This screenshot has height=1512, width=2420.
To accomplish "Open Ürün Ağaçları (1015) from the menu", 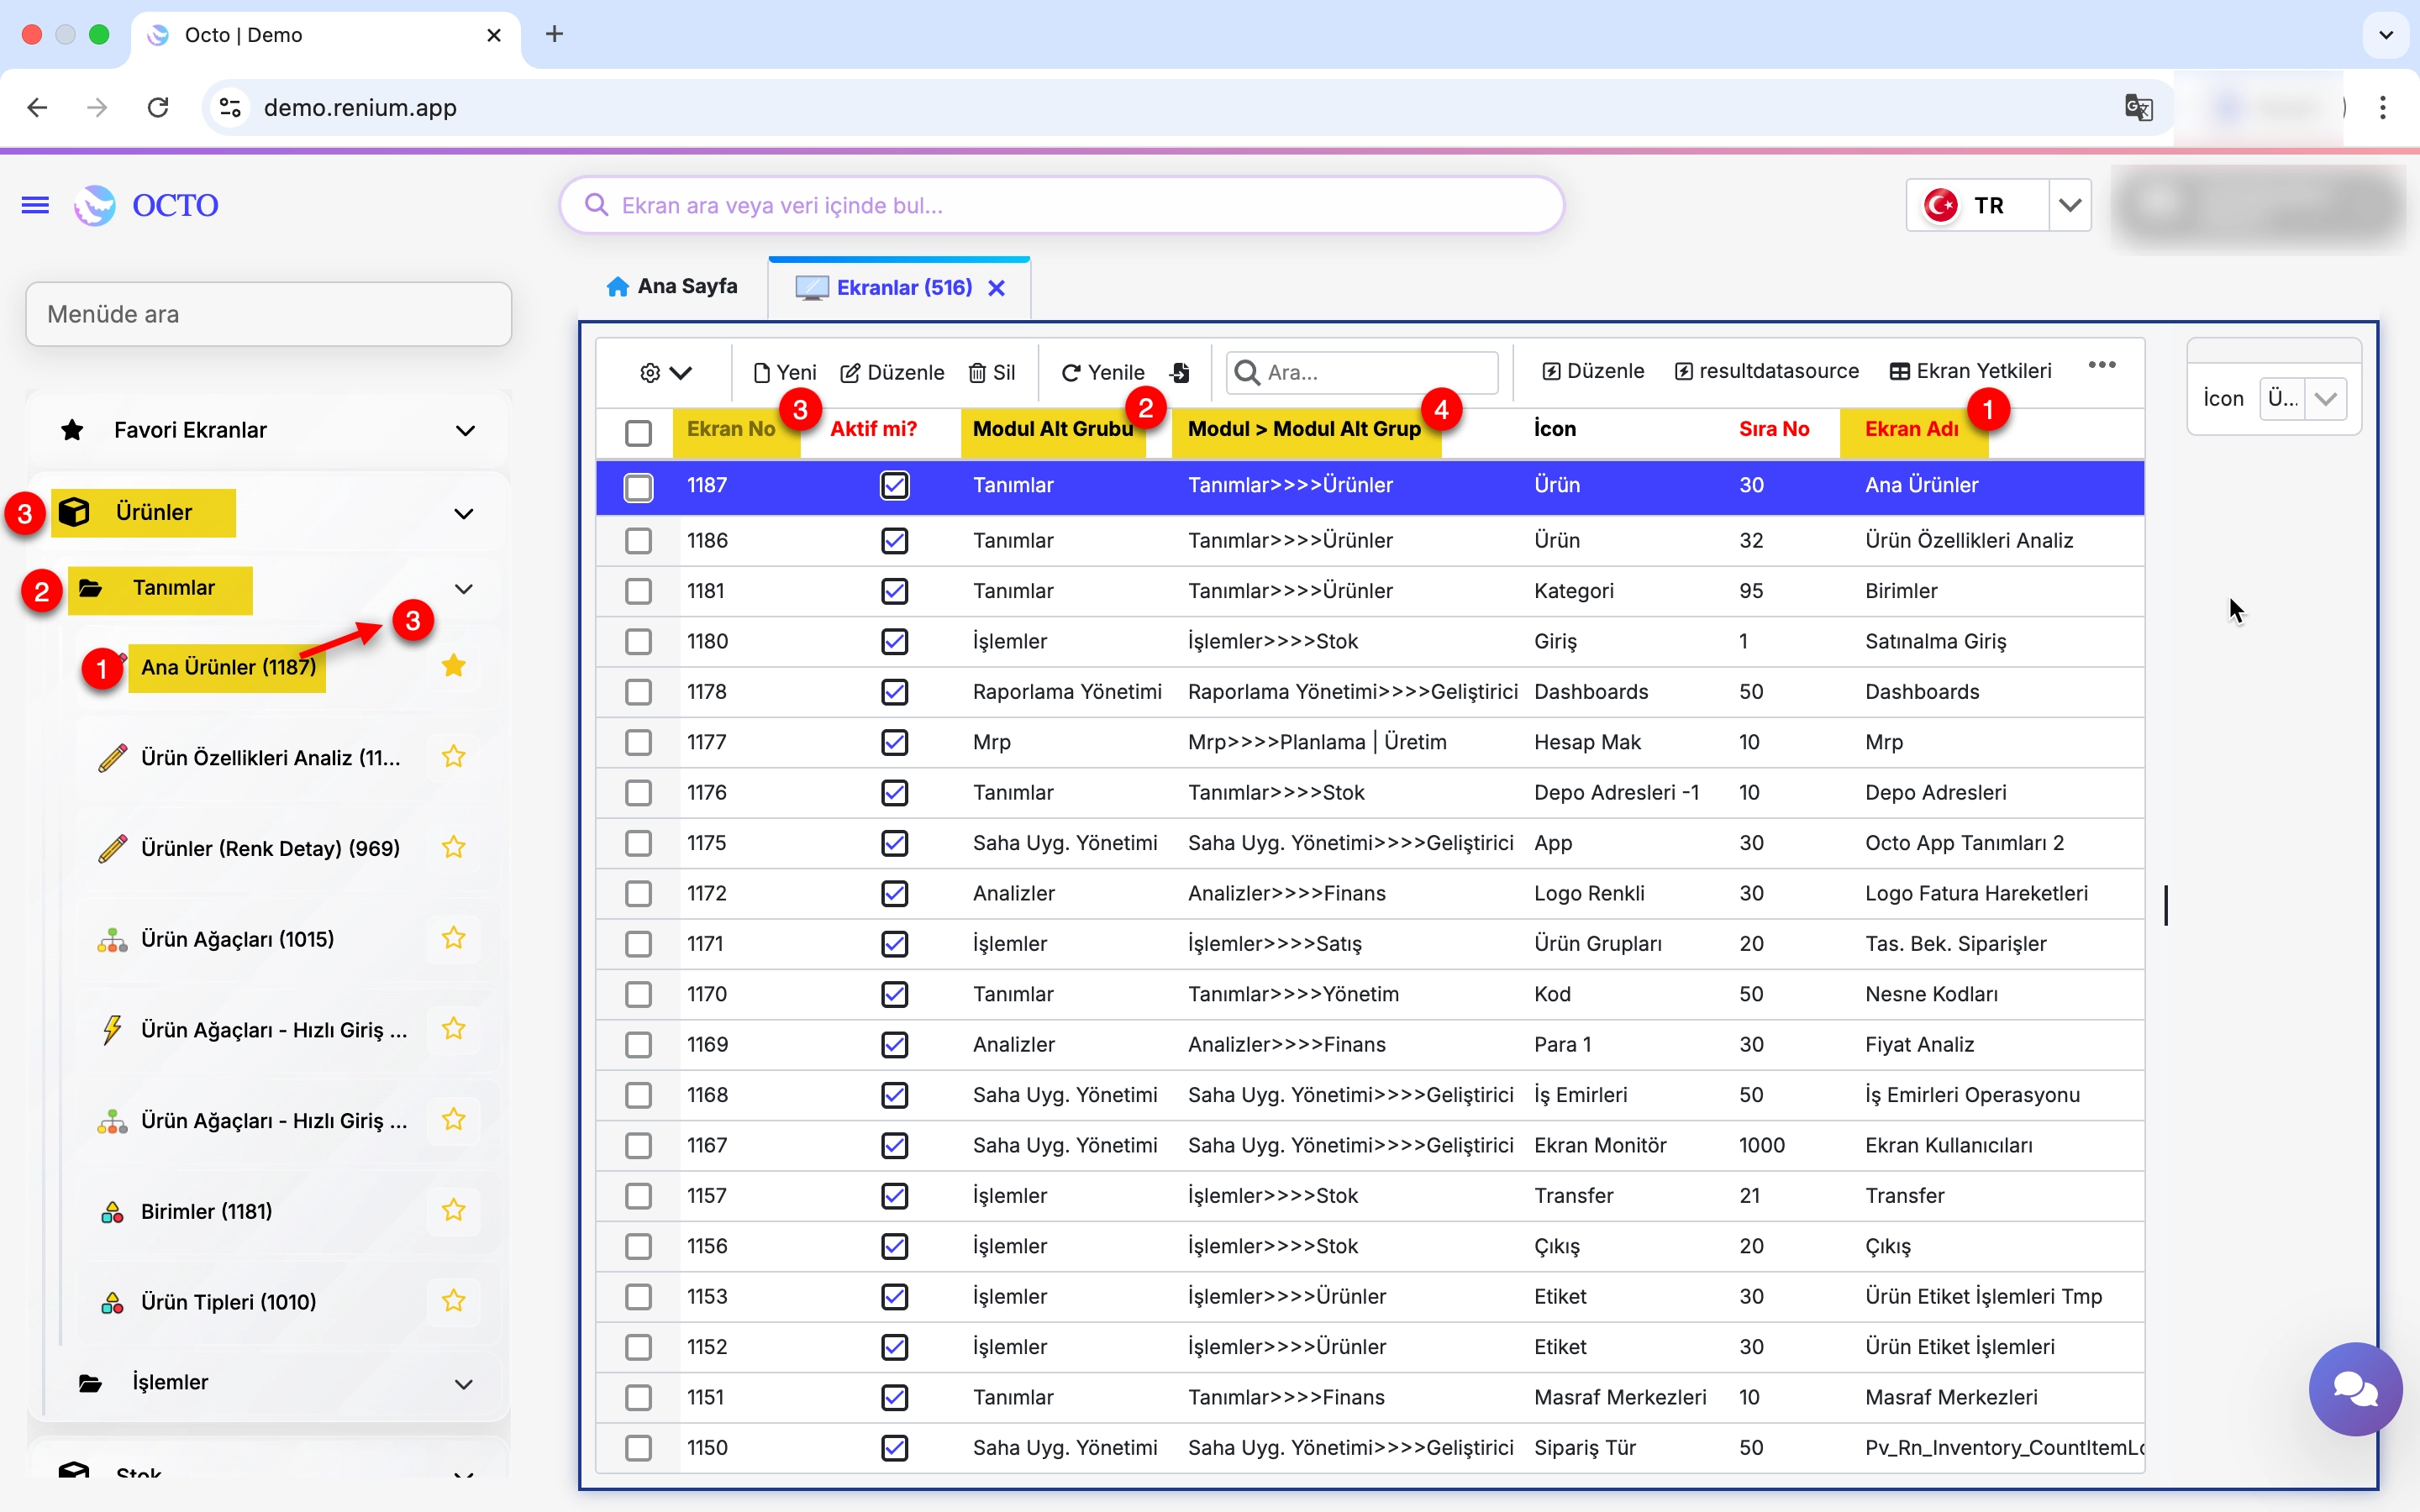I will [237, 939].
